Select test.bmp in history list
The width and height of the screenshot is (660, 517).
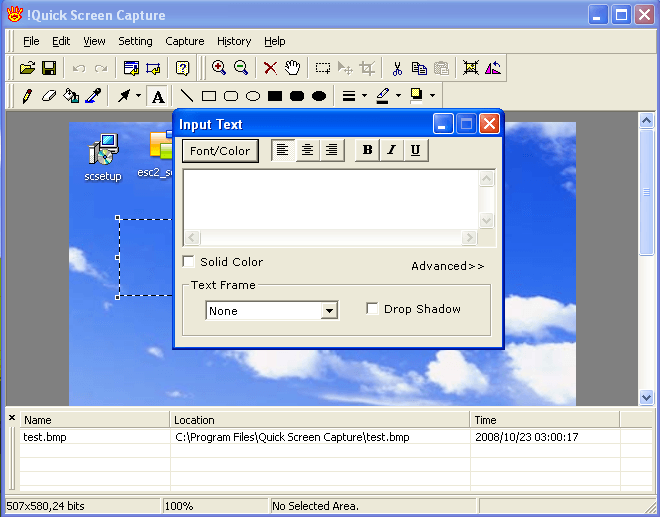pos(45,437)
